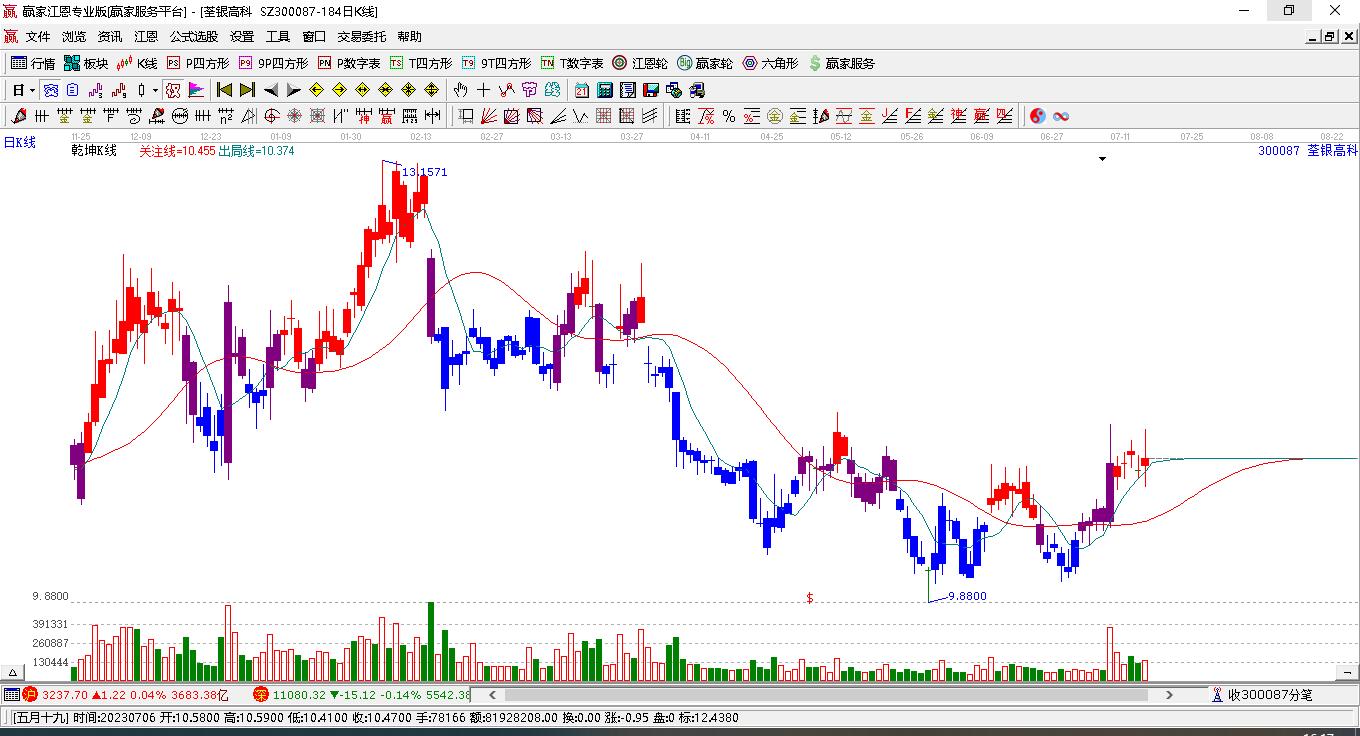The width and height of the screenshot is (1360, 736).
Task: Click the infinity loop icon
Action: [1061, 116]
